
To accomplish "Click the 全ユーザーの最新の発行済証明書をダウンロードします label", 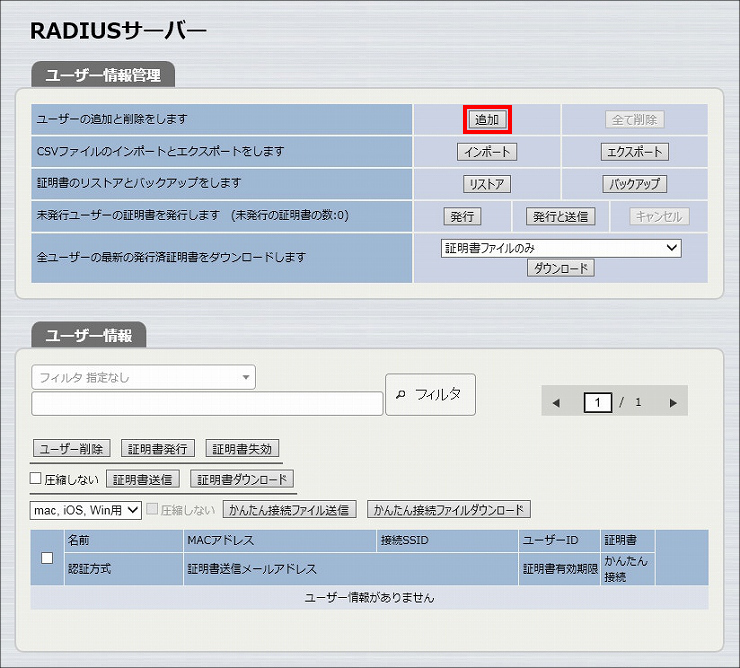I will click(171, 257).
